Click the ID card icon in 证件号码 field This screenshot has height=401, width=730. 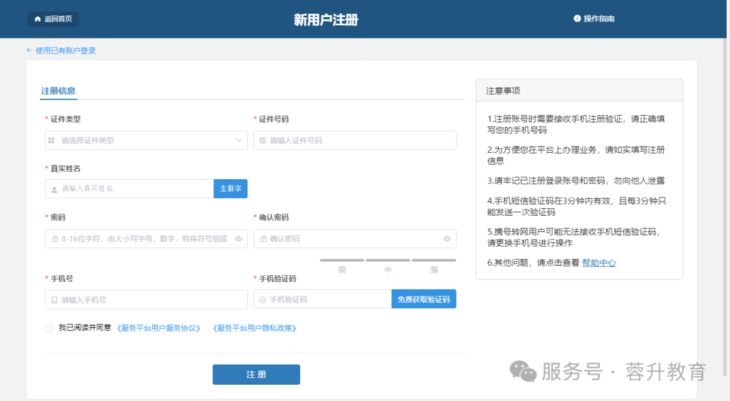pyautogui.click(x=261, y=141)
